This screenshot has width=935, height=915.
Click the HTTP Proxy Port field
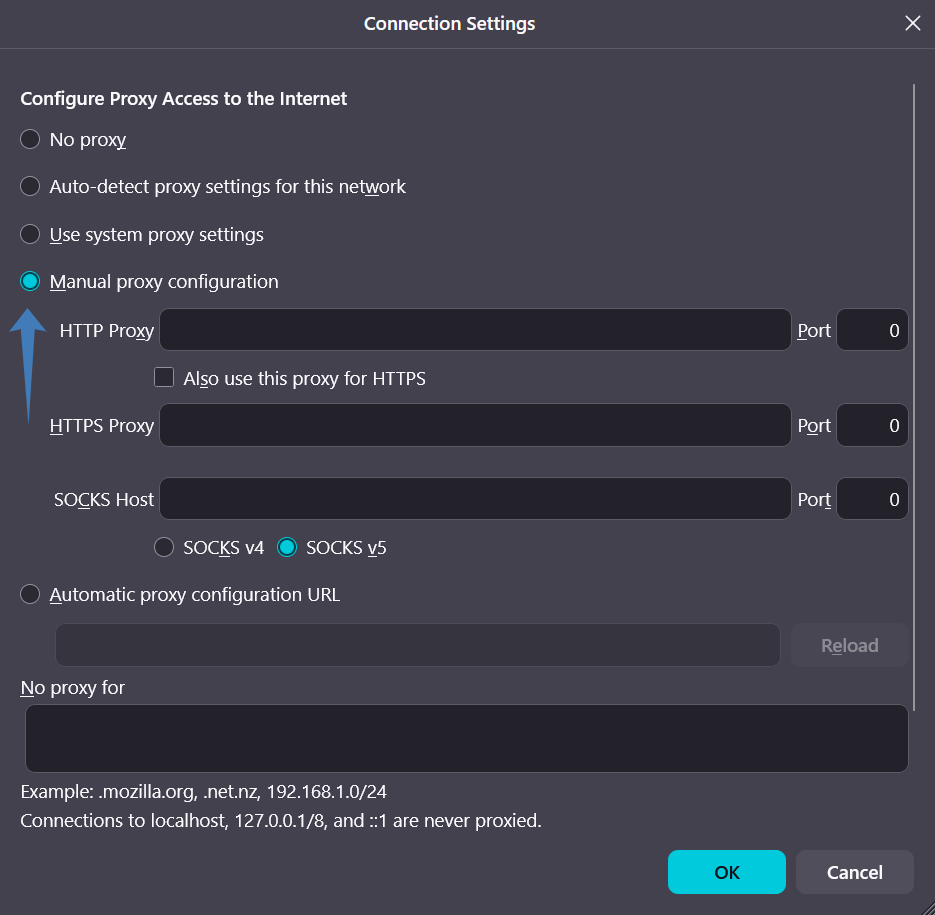[x=871, y=330]
